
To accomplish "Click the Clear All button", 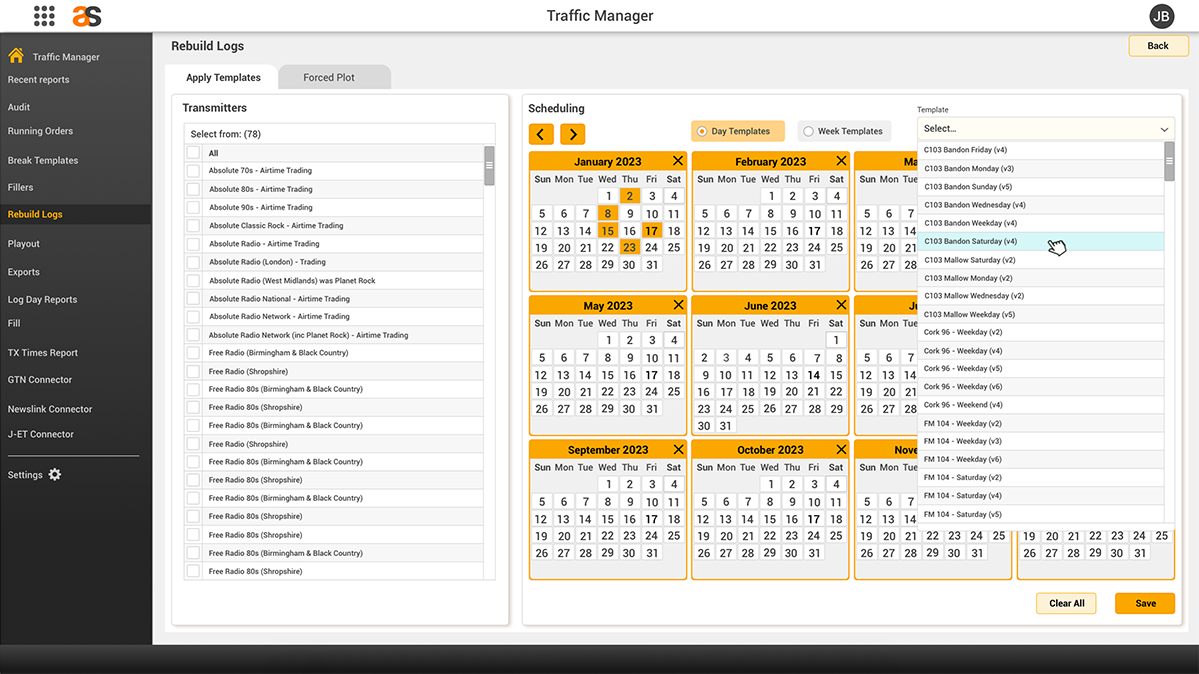I will 1066,604.
